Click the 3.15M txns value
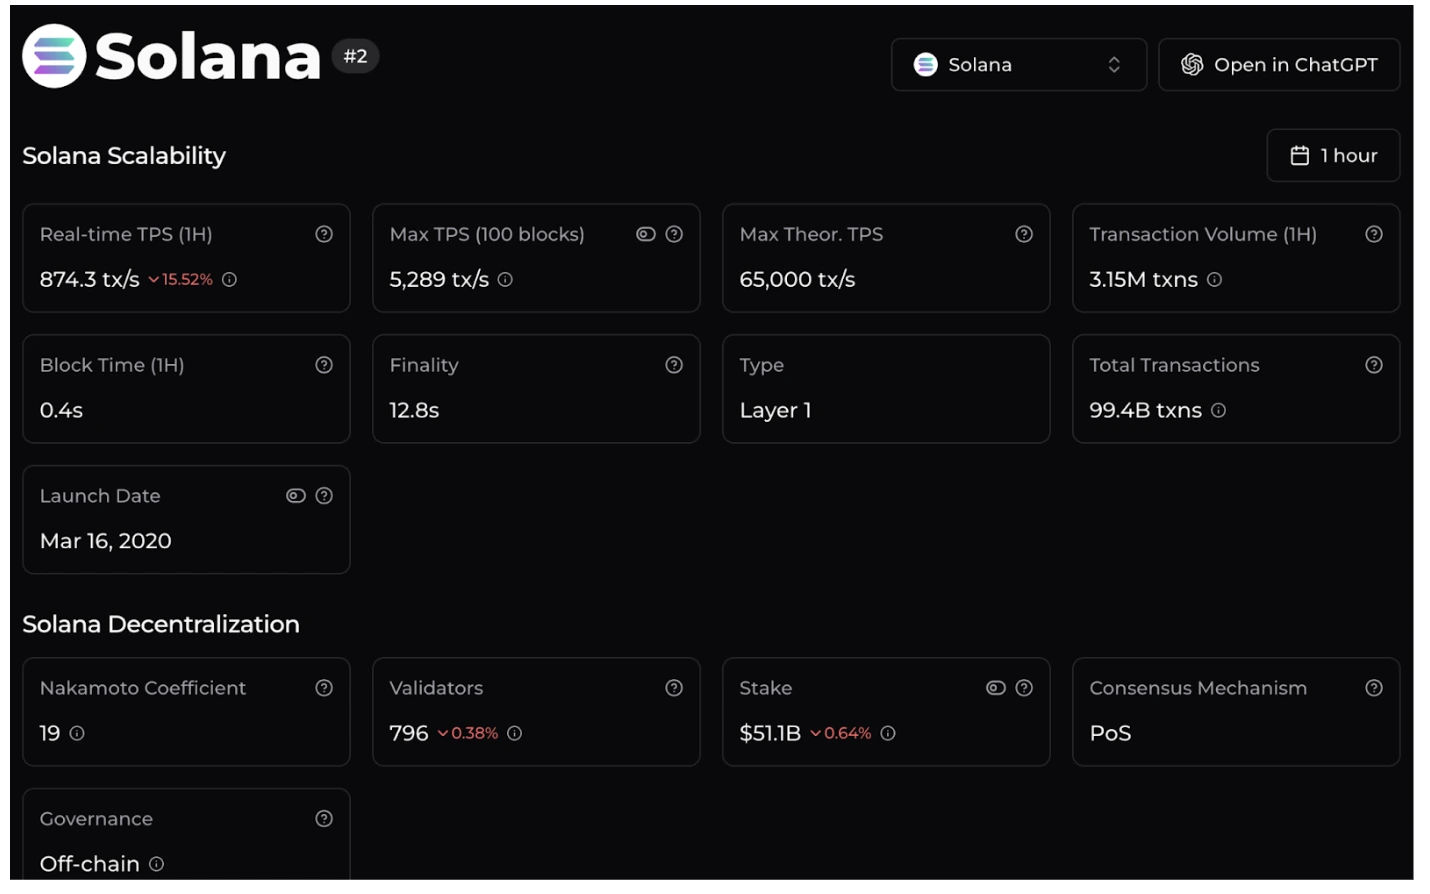 (x=1143, y=280)
